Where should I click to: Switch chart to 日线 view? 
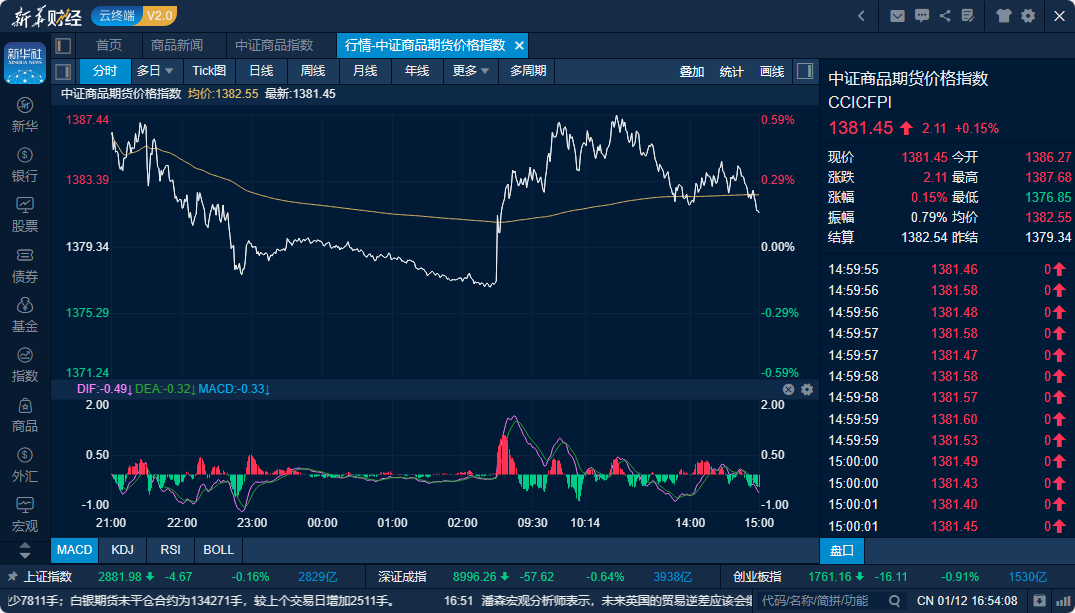pos(261,71)
